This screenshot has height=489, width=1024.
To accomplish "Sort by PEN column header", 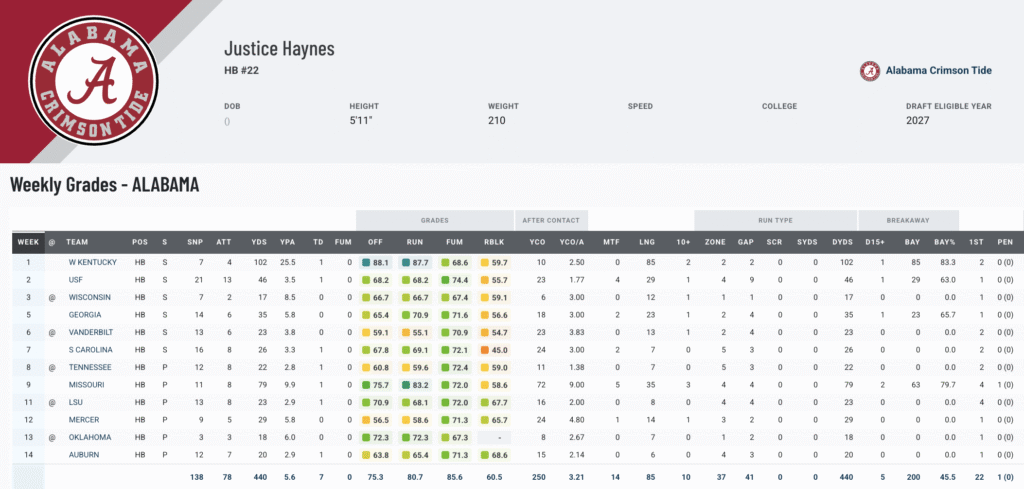I will (1005, 242).
